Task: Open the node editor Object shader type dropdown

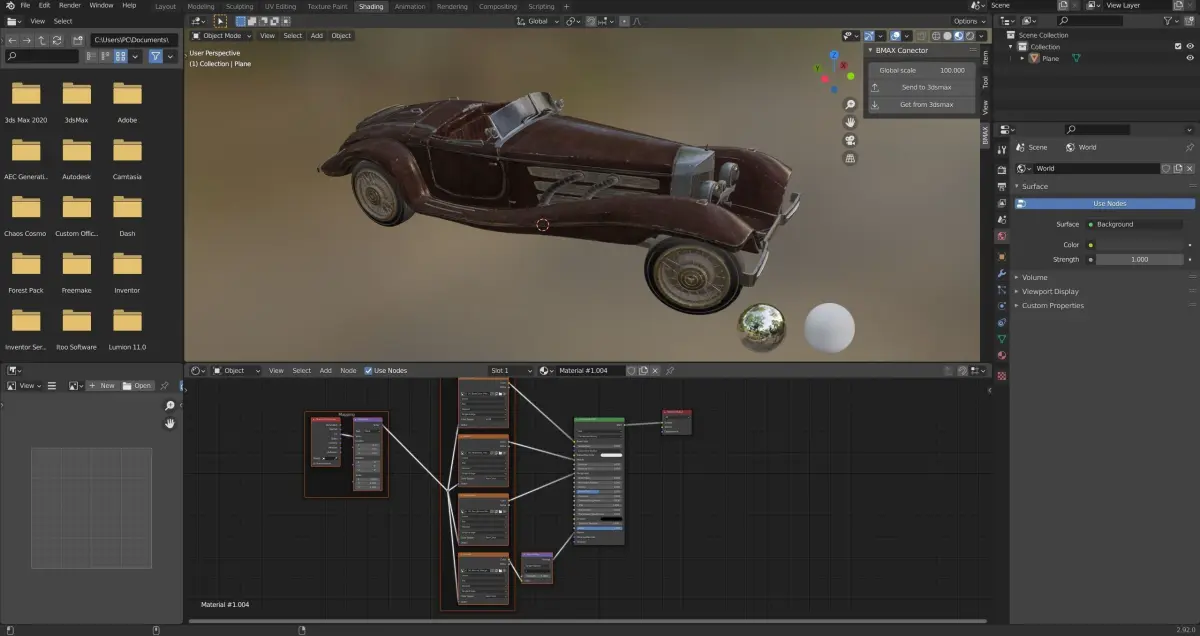Action: [x=237, y=371]
